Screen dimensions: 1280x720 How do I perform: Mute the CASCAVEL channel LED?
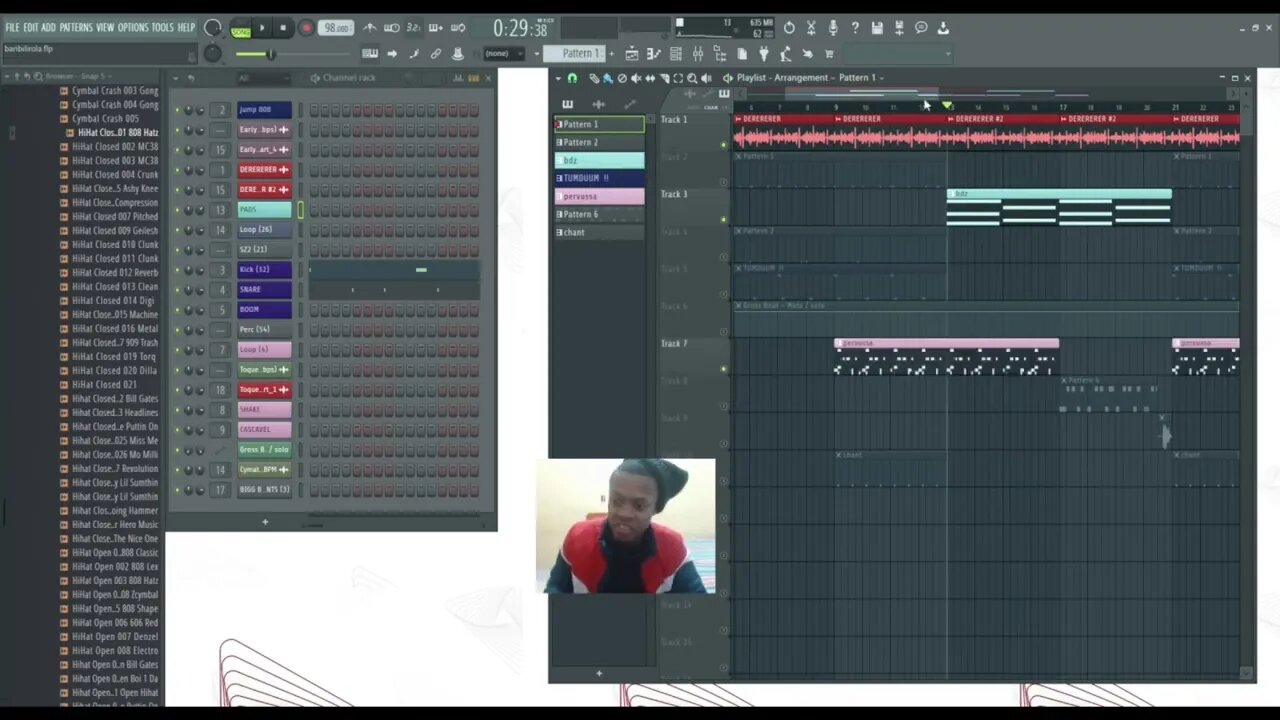177,430
